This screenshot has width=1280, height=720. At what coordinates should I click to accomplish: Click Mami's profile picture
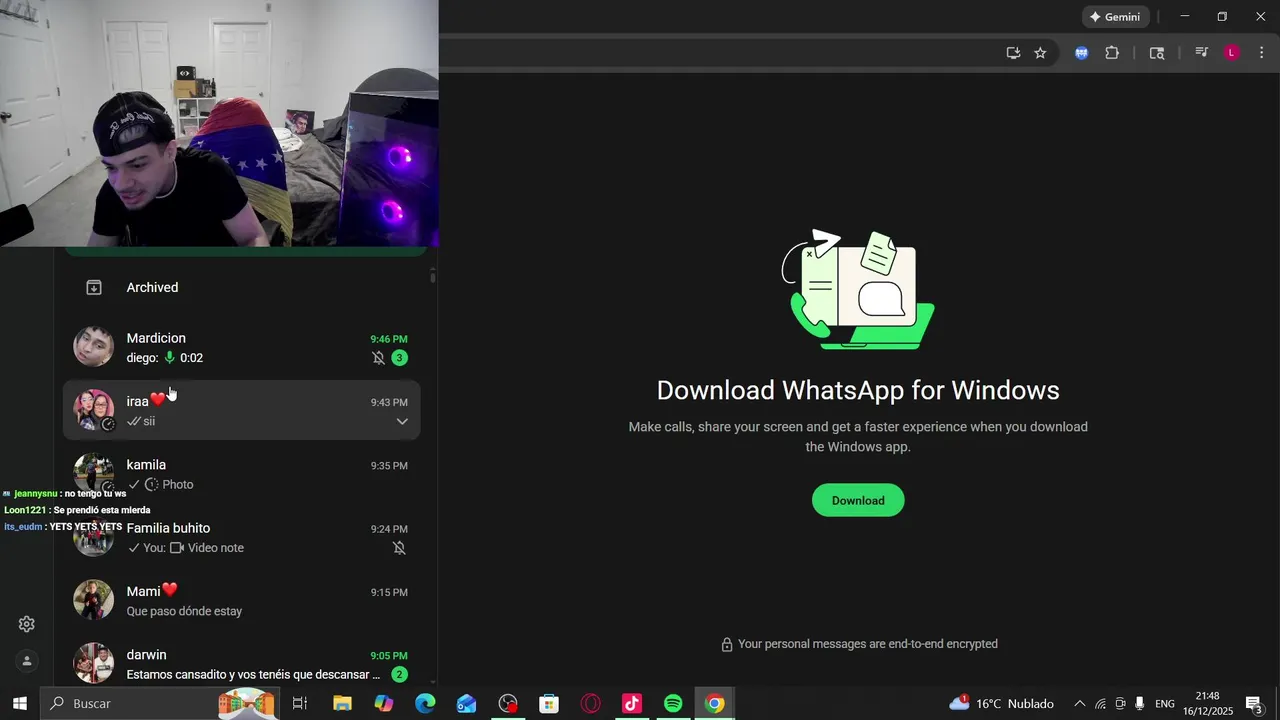point(94,600)
